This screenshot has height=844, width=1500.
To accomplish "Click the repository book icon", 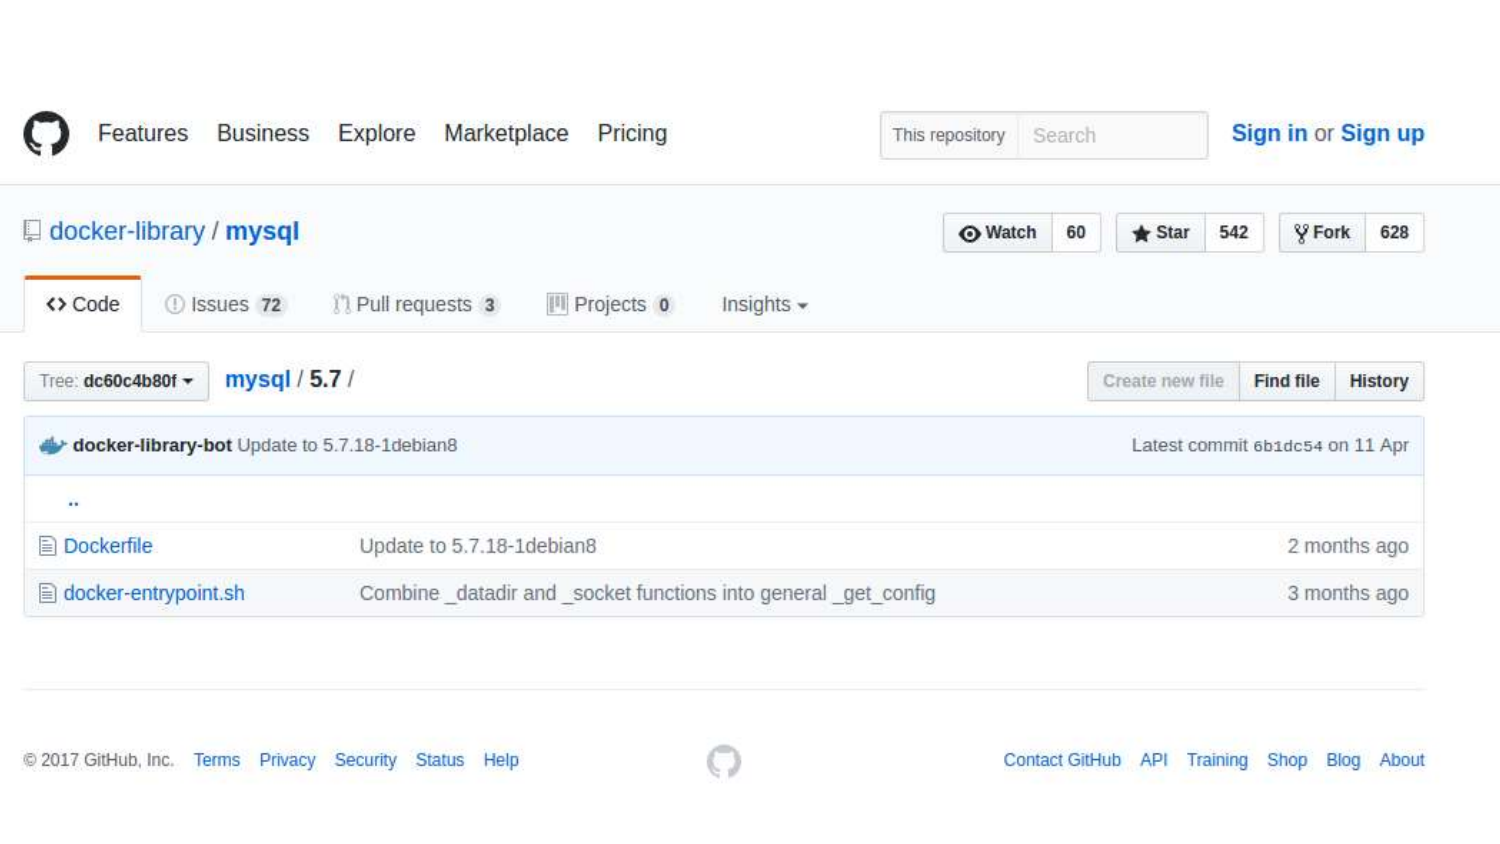I will [32, 231].
